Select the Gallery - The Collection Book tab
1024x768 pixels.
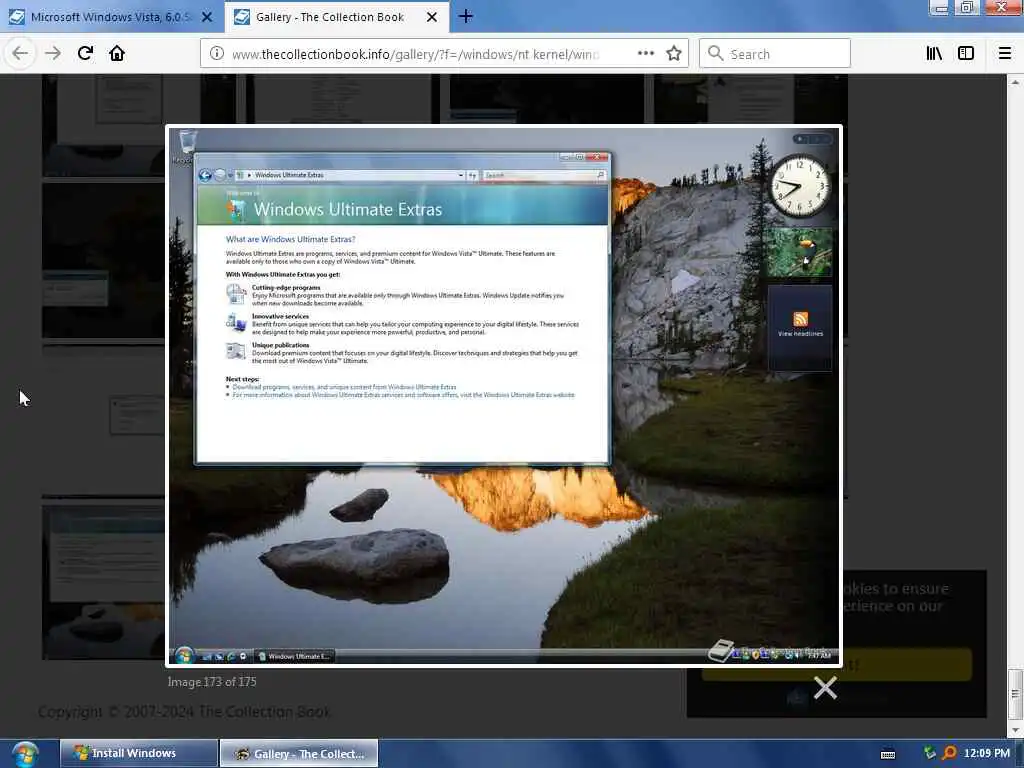pyautogui.click(x=336, y=17)
